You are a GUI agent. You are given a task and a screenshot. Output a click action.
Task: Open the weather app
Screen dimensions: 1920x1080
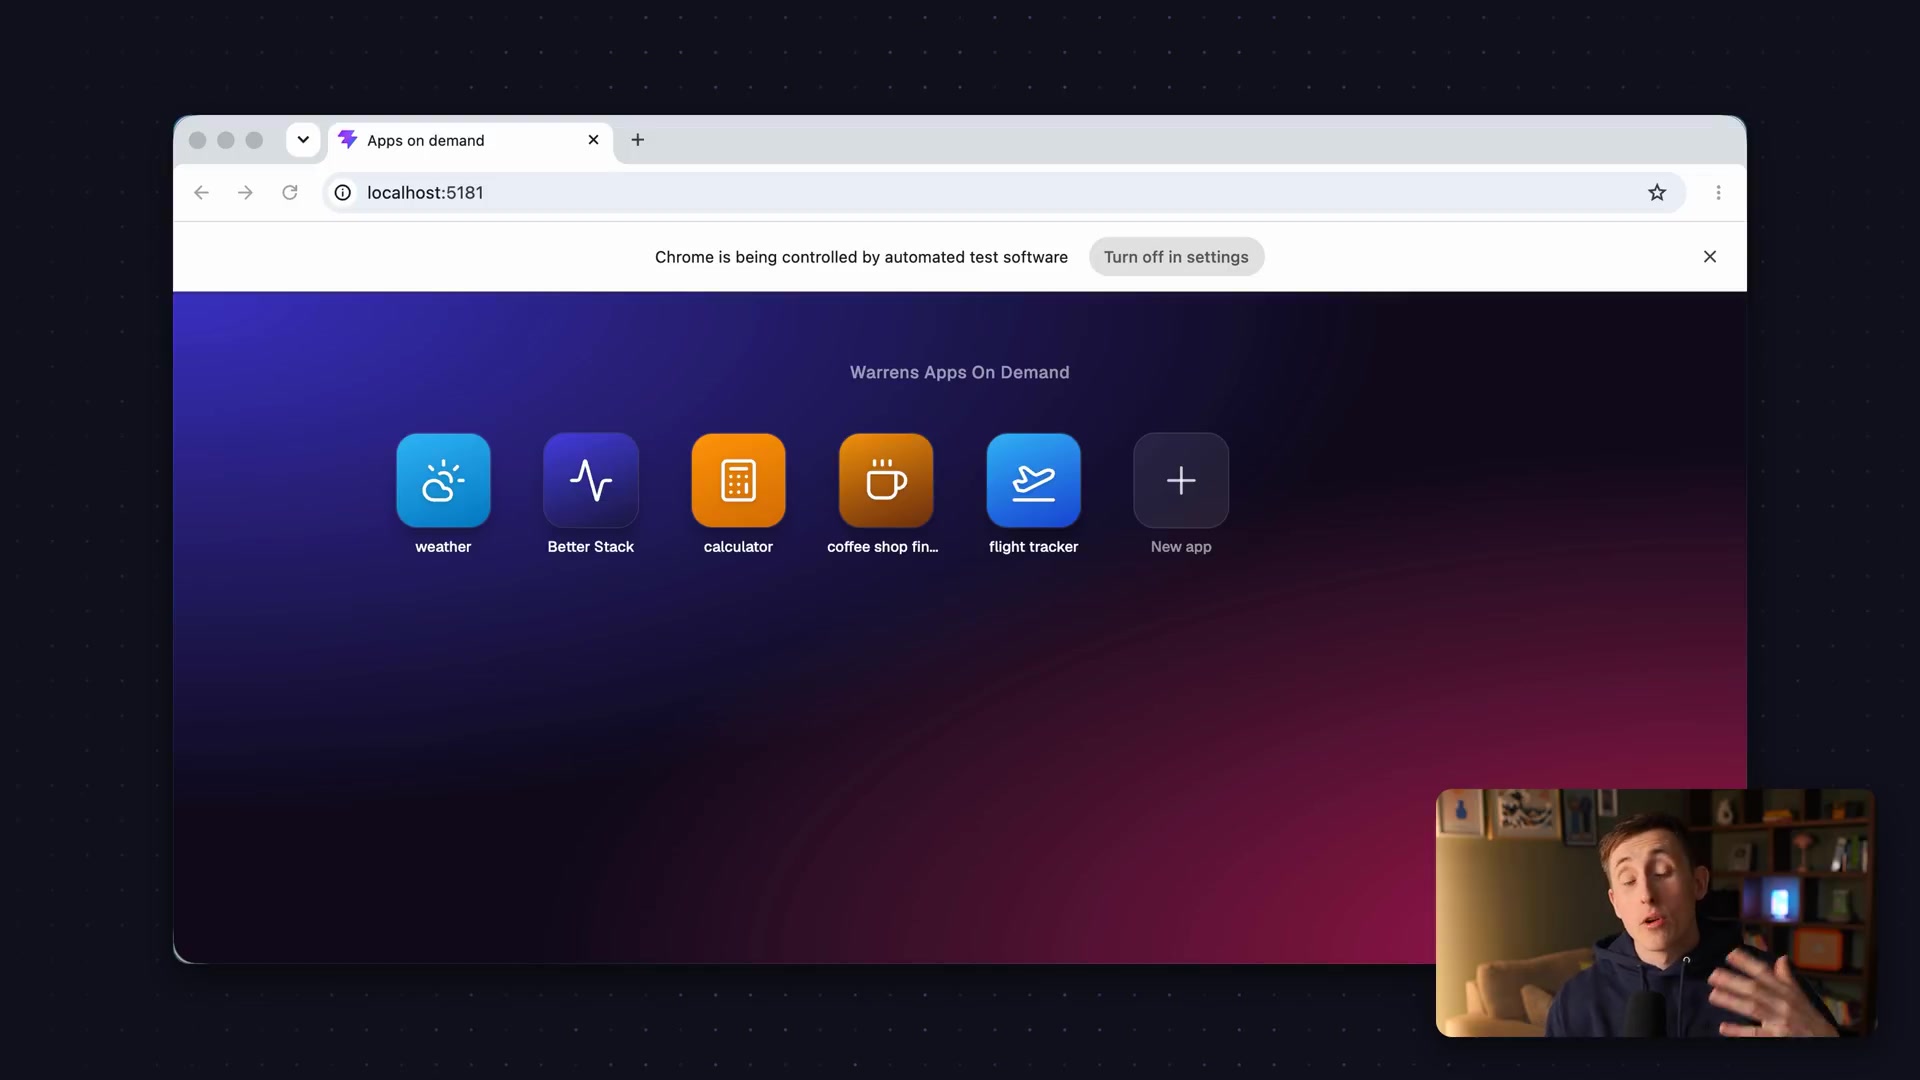pos(443,480)
